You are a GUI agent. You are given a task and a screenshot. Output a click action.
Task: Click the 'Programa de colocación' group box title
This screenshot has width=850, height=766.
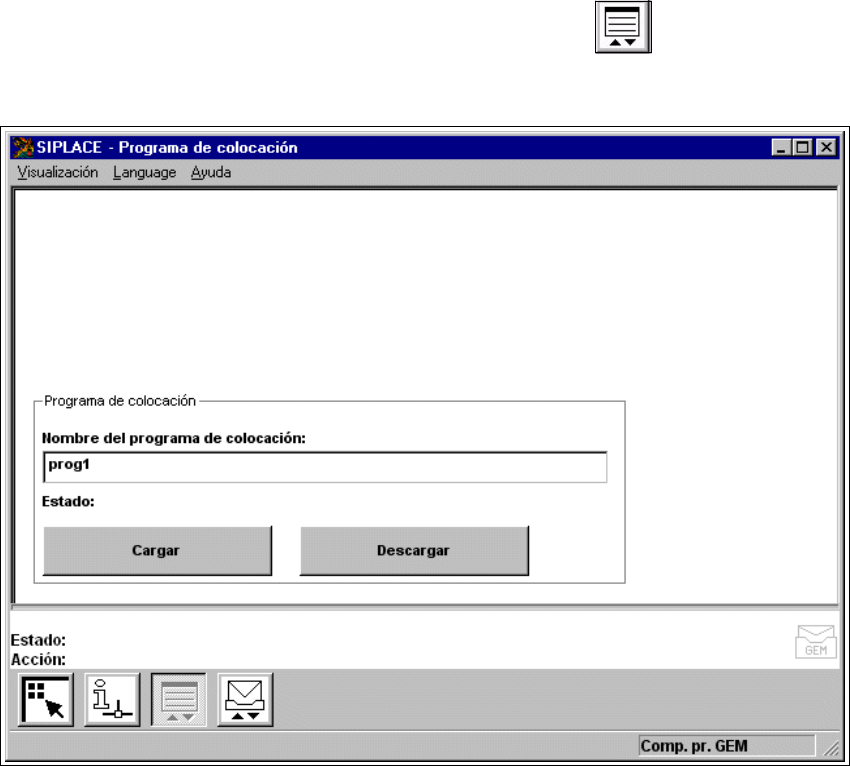[x=120, y=401]
